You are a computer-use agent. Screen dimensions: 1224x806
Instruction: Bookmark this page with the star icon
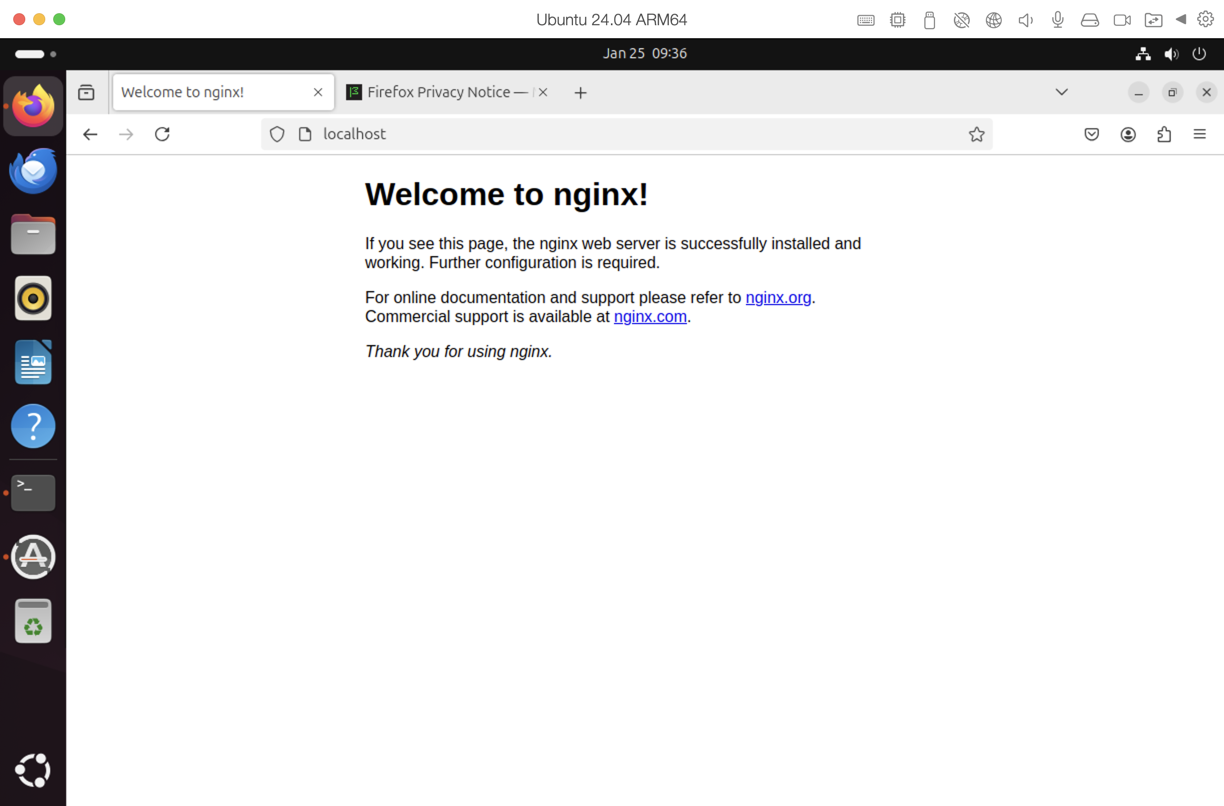click(x=976, y=134)
